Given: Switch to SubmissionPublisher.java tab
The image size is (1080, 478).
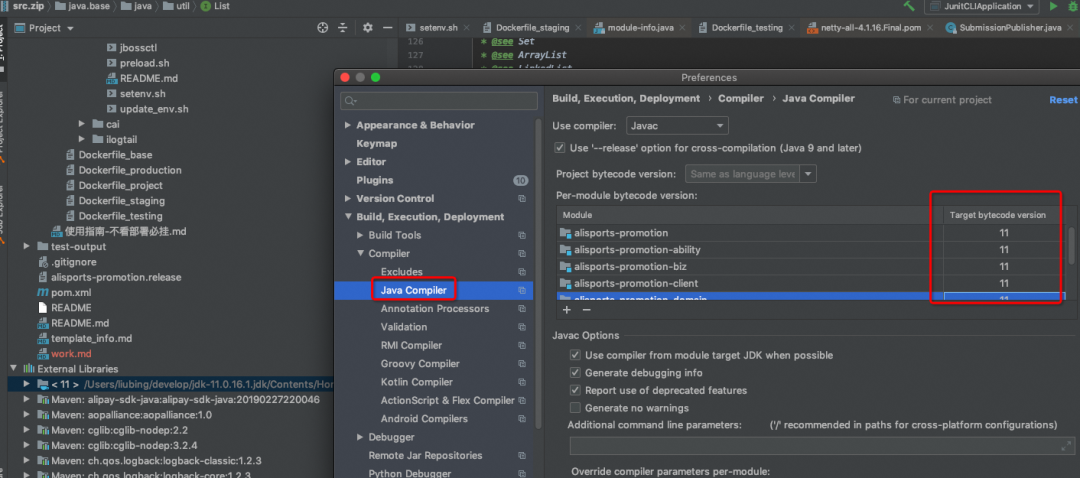Looking at the screenshot, I should [1010, 28].
